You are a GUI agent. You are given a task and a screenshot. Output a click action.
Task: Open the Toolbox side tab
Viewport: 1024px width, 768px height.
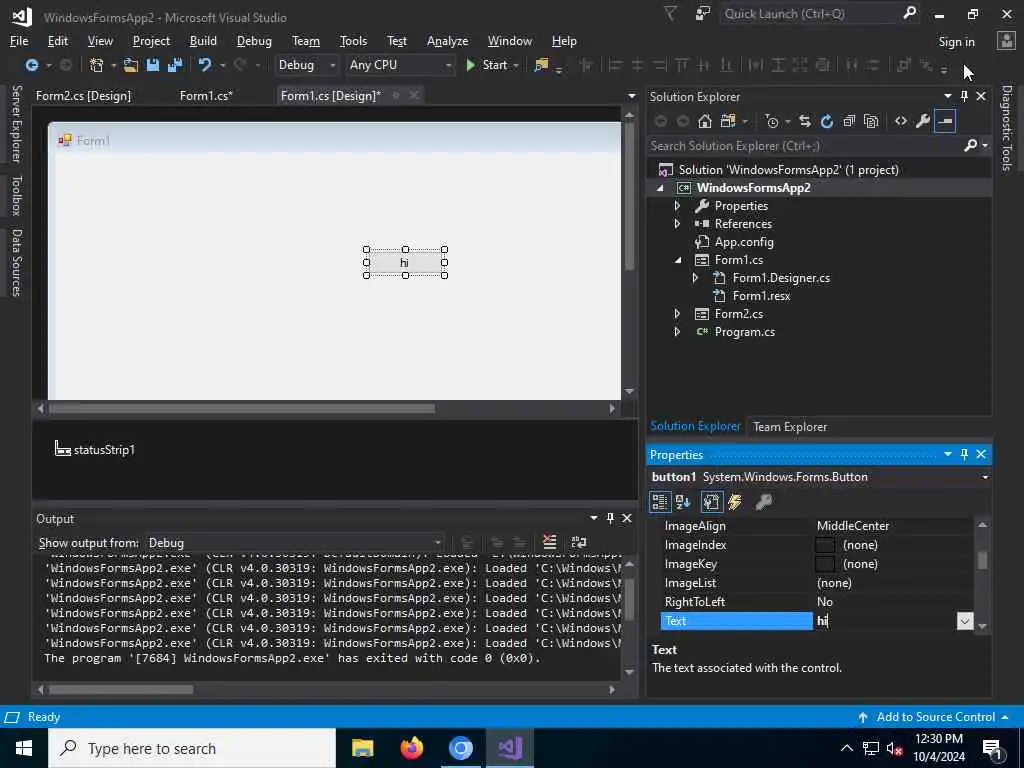16,196
